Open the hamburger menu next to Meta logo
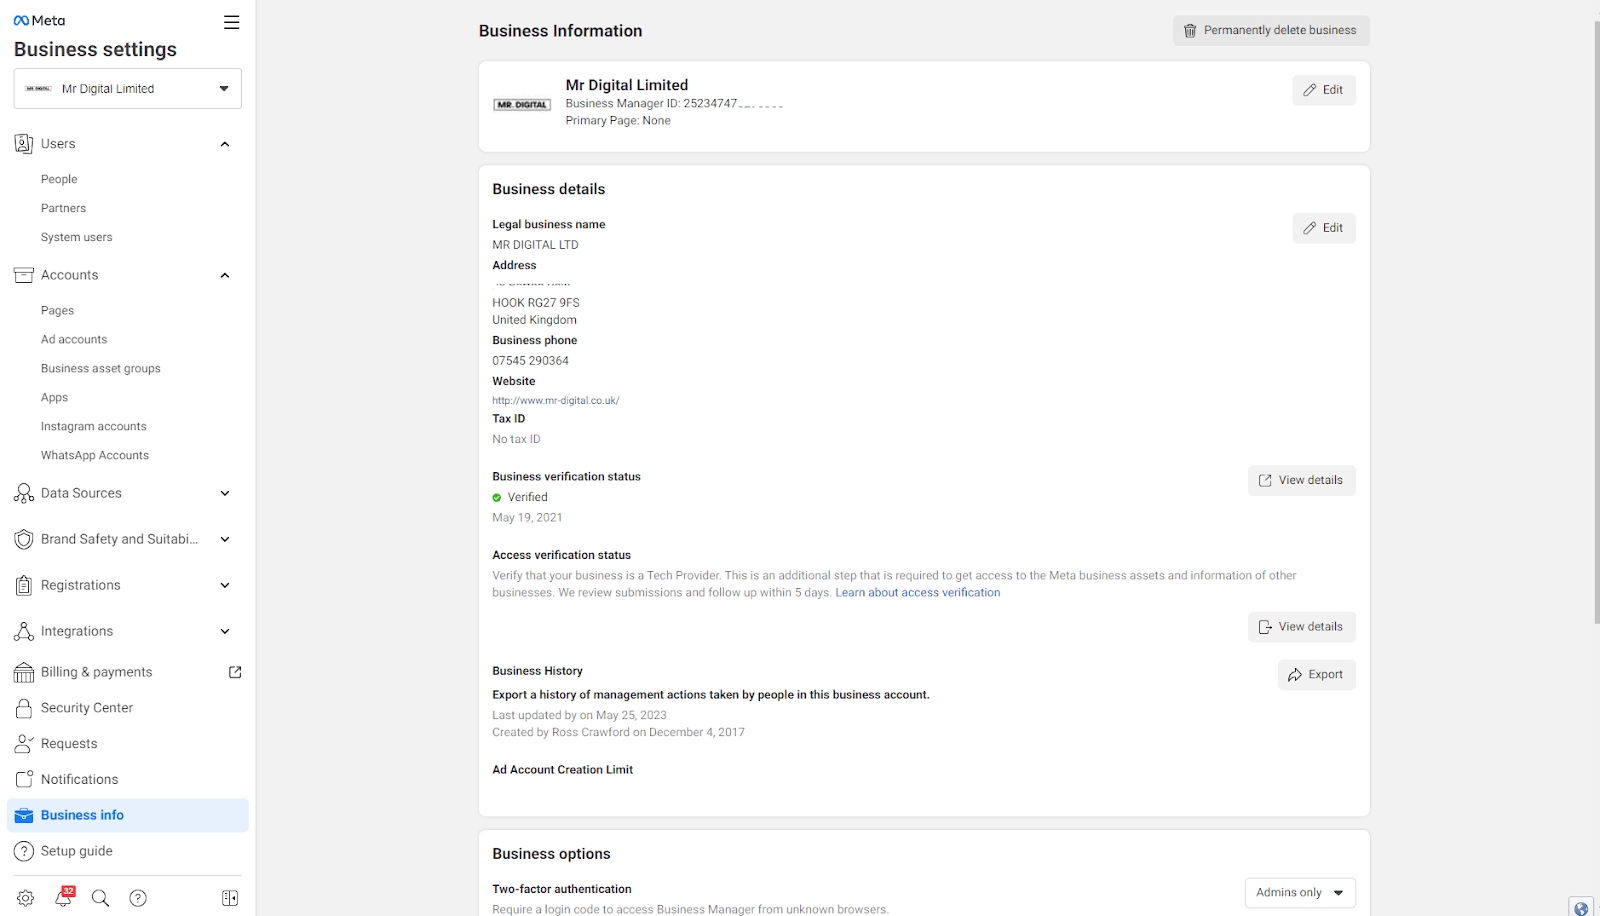Screen dimensions: 1600x916 pos(231,22)
